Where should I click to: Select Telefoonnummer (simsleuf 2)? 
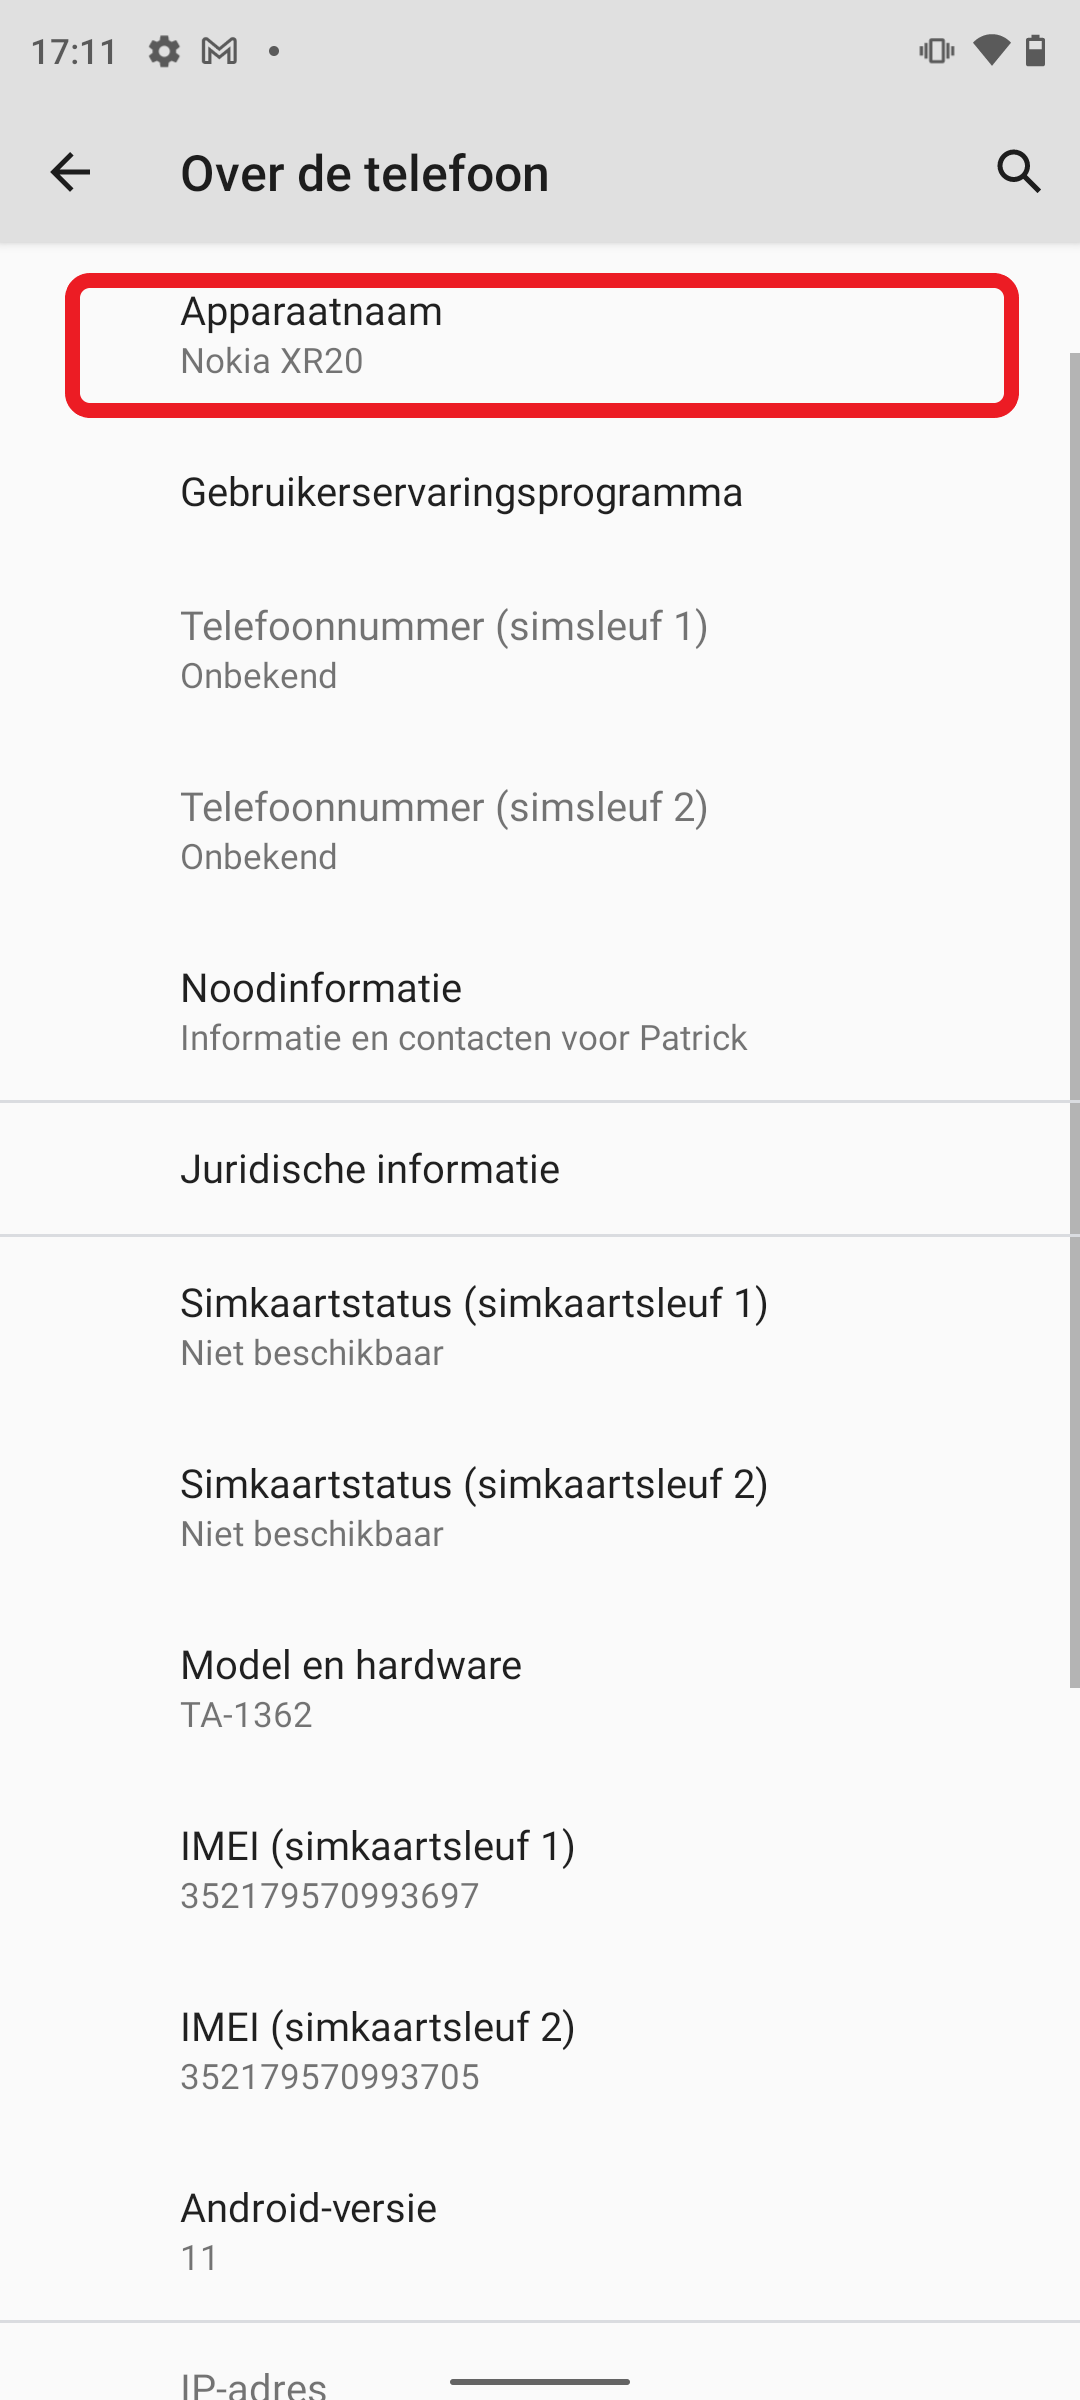540,831
